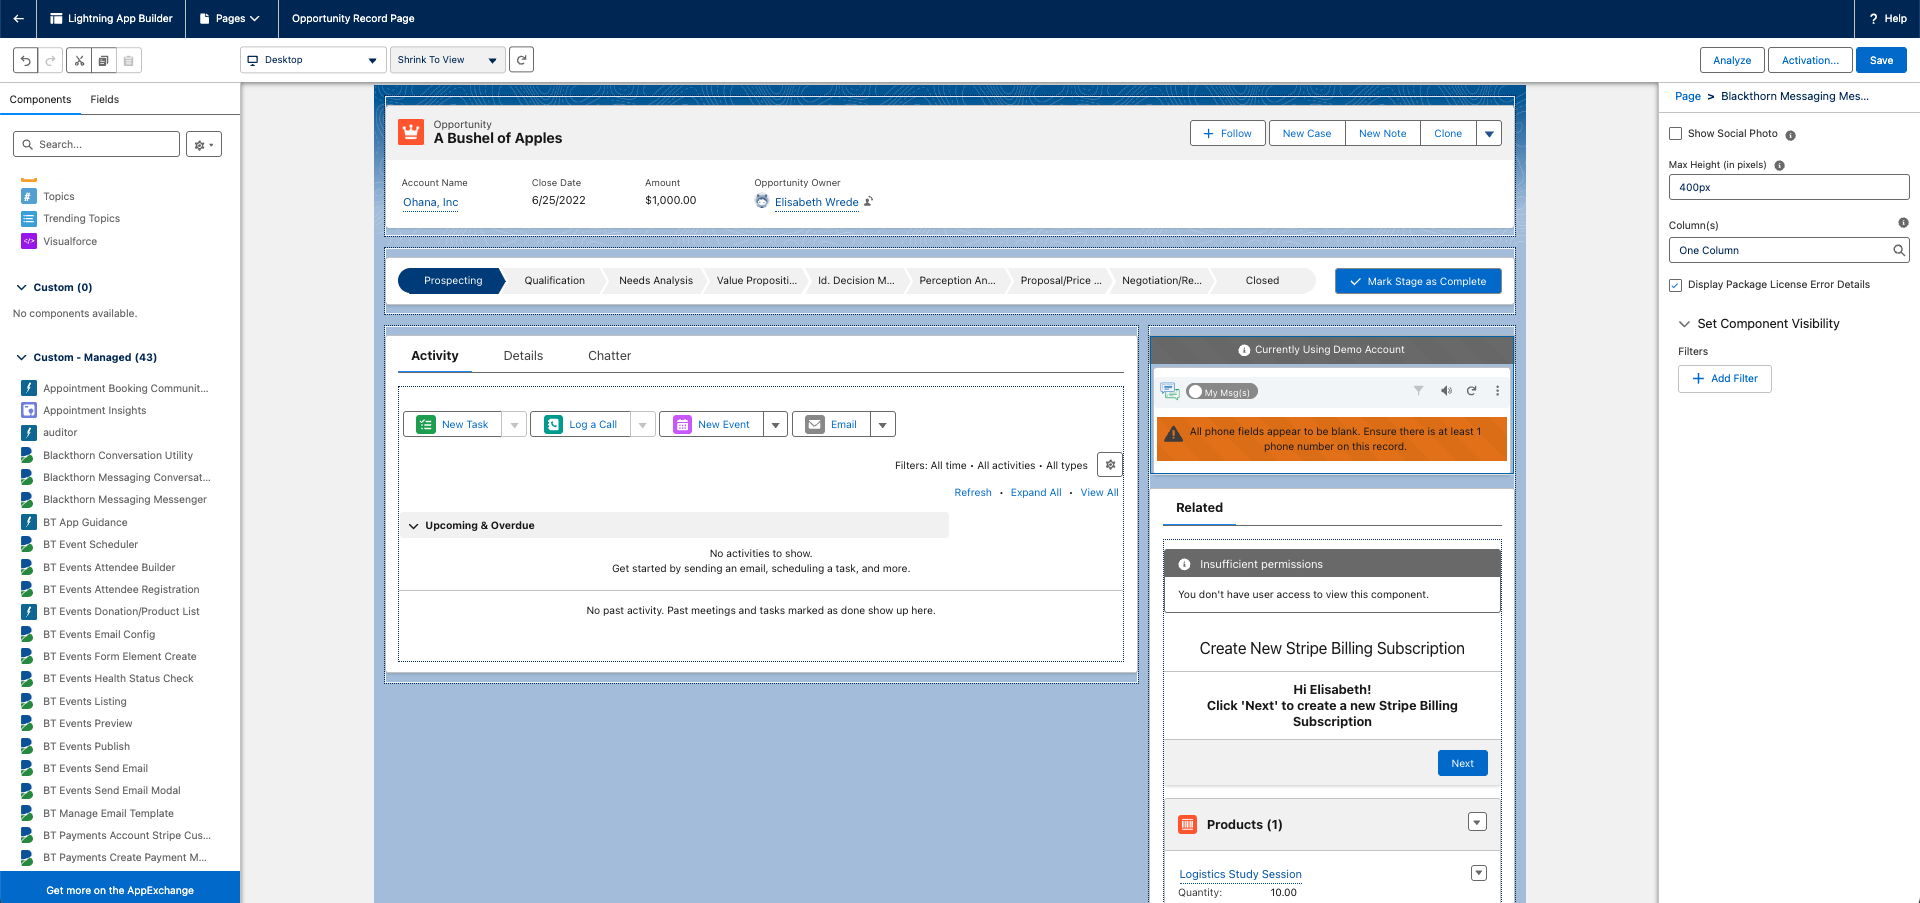
Task: Select the Closed stage in the path
Action: coord(1262,281)
